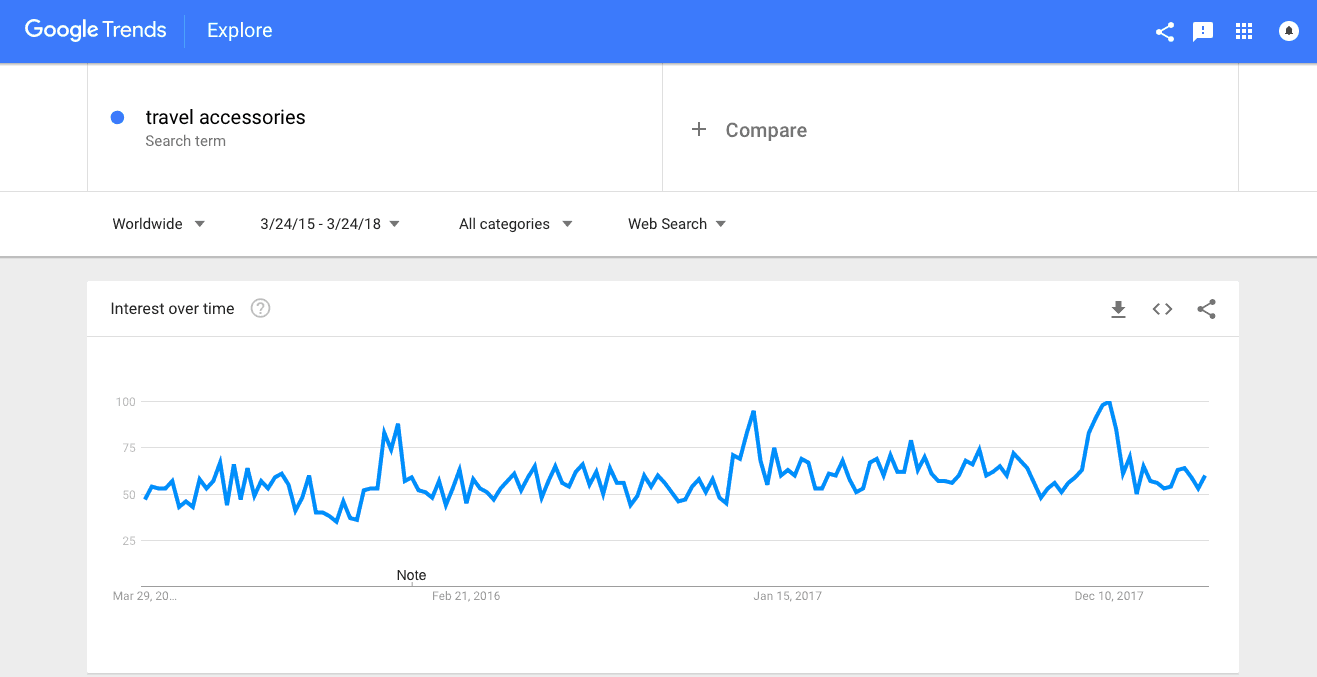Share the Interest over time chart

[x=1206, y=309]
